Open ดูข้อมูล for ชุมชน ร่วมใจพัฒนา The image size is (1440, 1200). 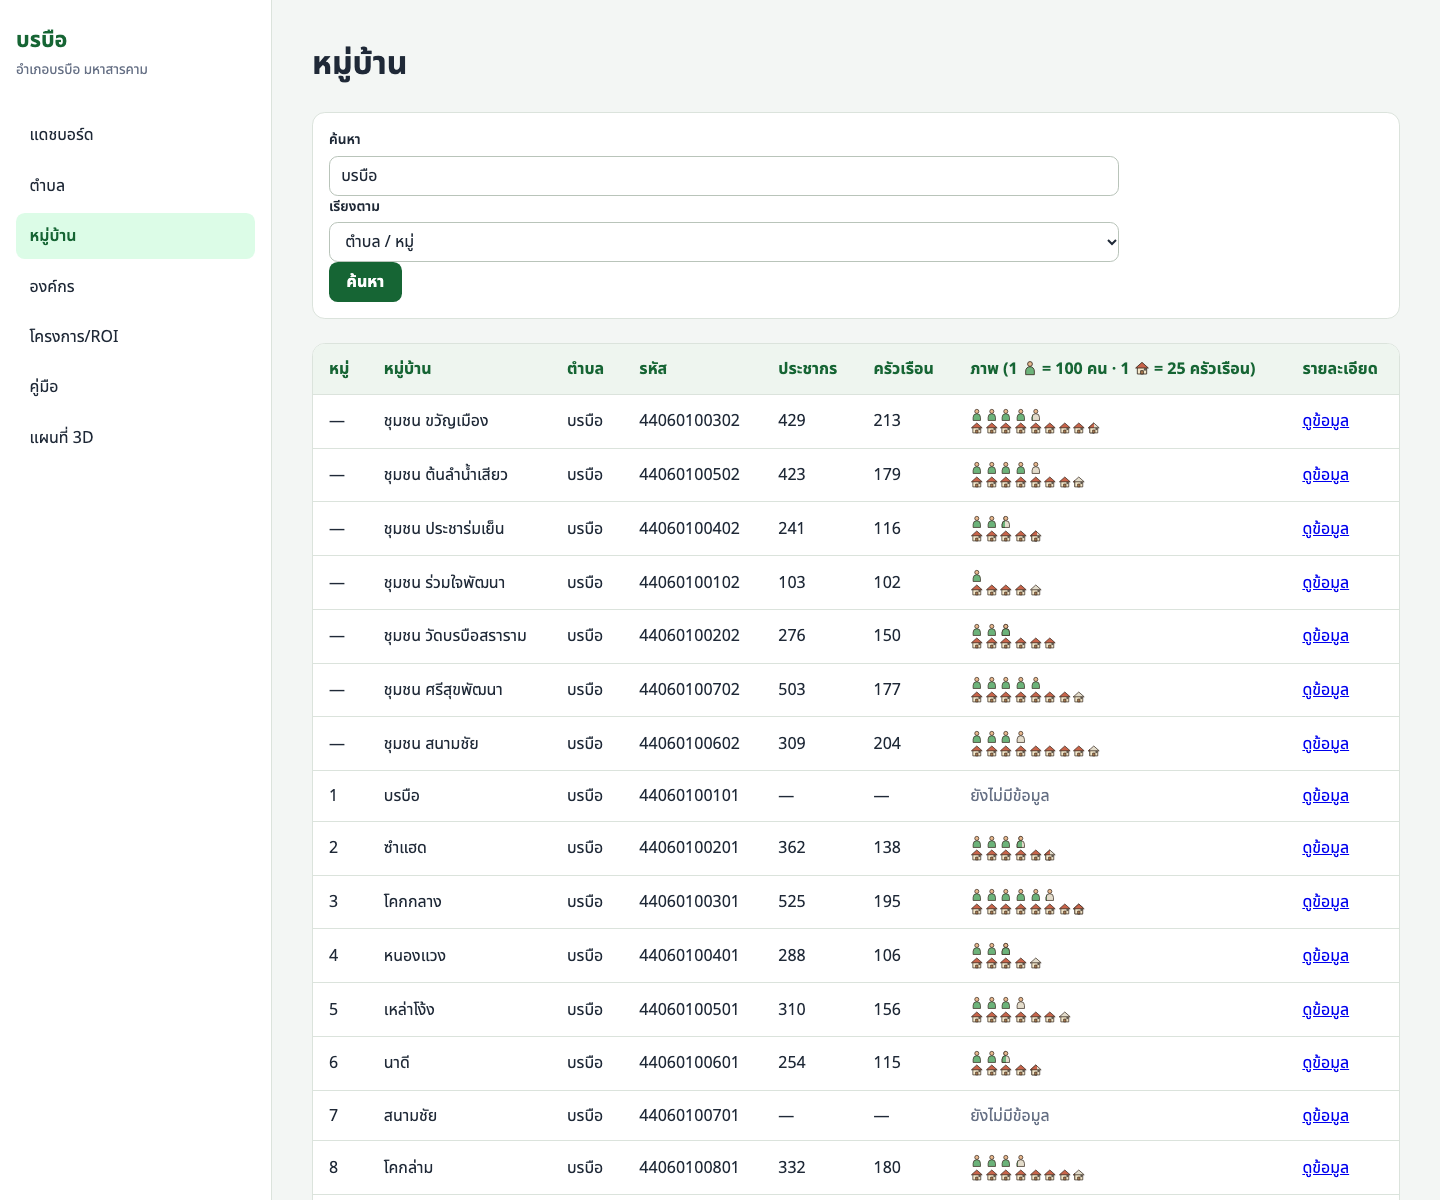pos(1325,583)
